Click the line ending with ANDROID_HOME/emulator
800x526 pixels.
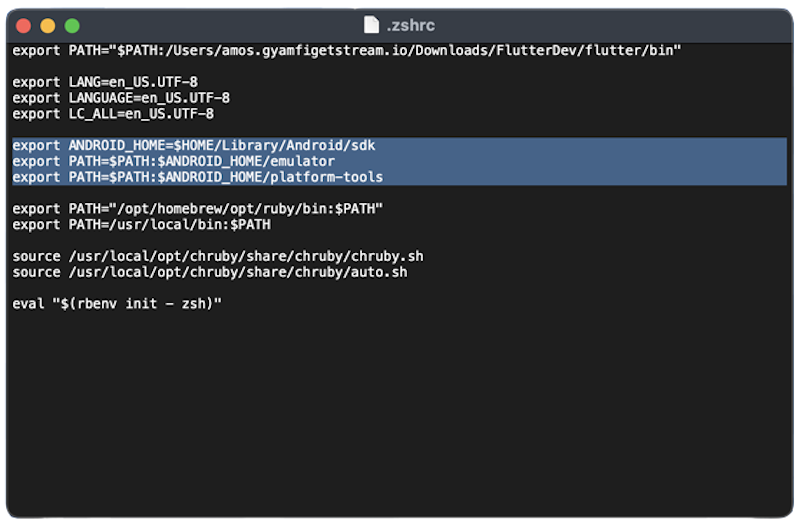point(173,161)
